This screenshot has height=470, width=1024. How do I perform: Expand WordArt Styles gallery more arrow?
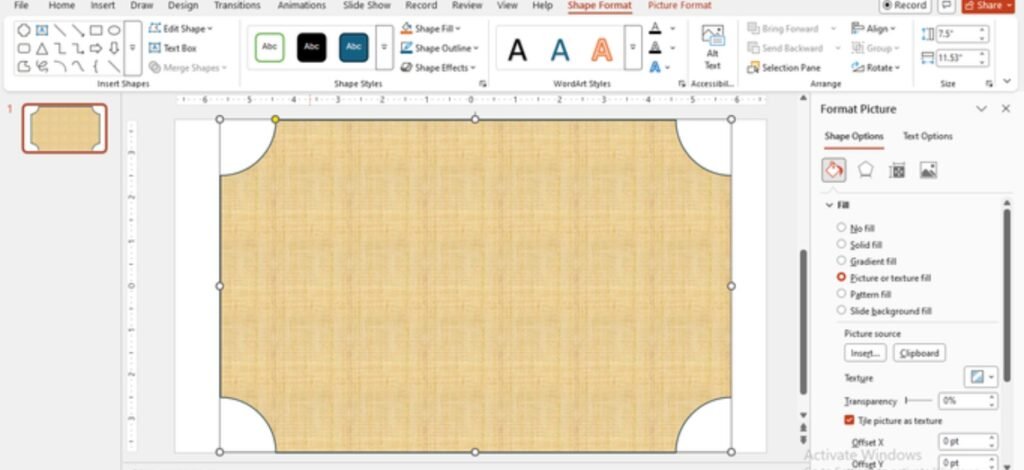[633, 47]
